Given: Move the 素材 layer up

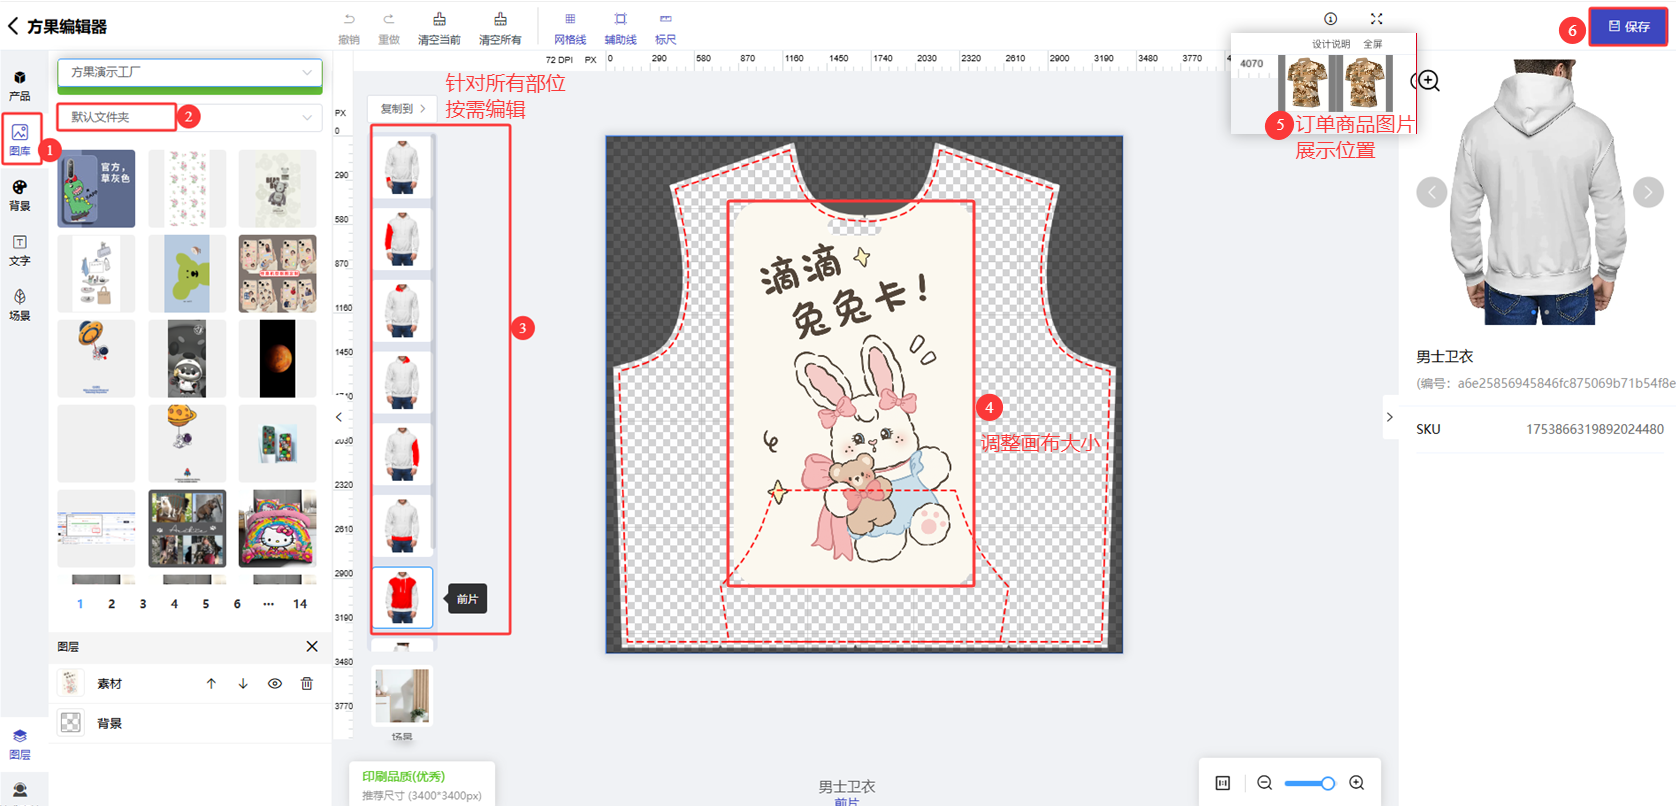Looking at the screenshot, I should pyautogui.click(x=211, y=684).
